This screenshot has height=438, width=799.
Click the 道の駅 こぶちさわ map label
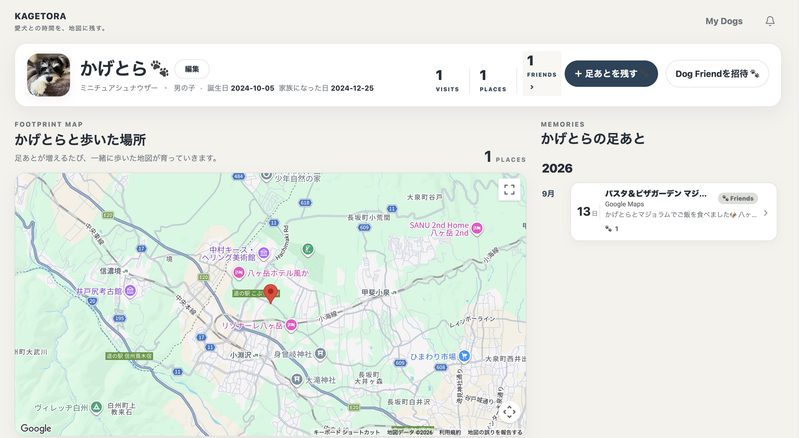point(256,293)
